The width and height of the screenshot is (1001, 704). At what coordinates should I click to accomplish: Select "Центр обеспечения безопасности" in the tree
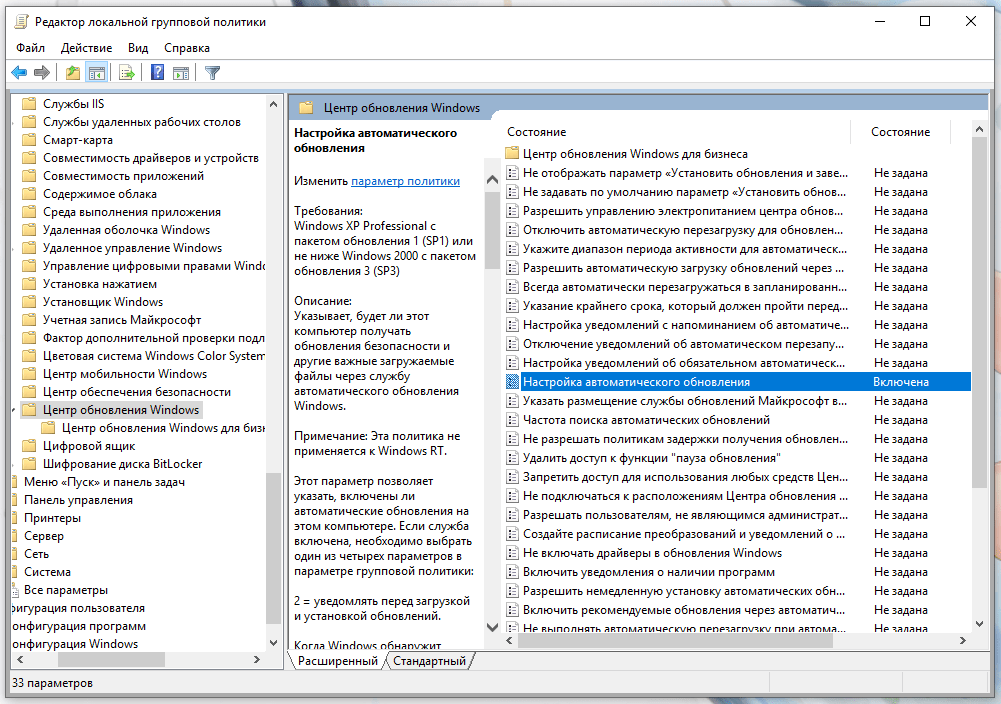click(137, 392)
